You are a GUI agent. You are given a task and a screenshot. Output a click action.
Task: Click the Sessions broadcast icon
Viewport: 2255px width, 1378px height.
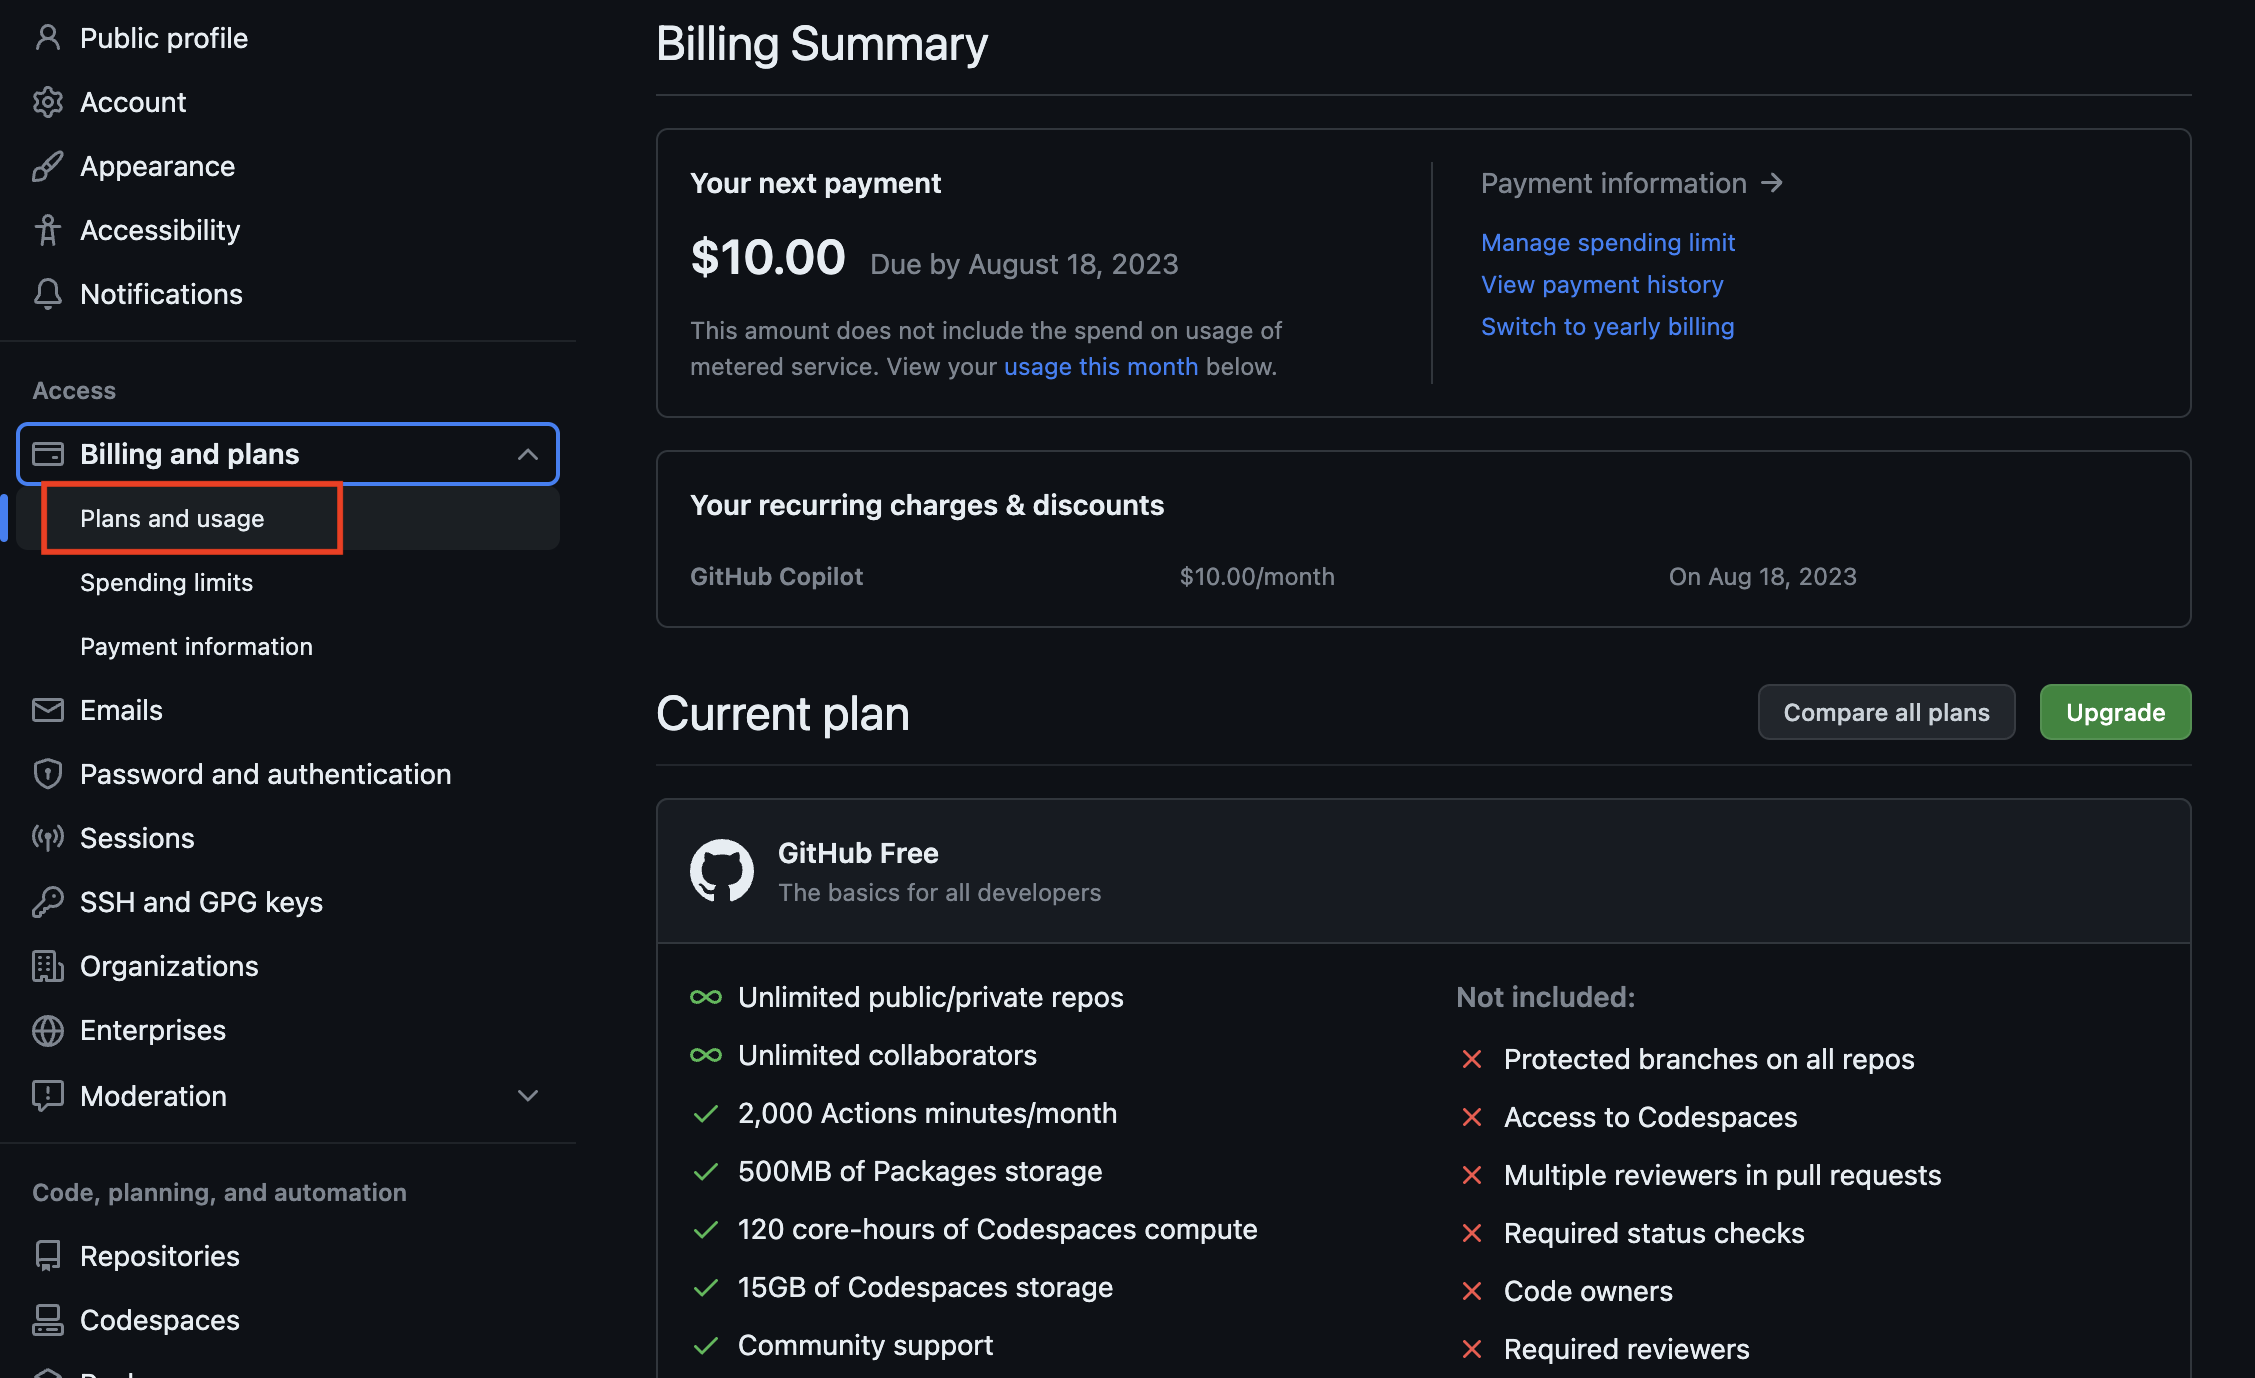47,838
